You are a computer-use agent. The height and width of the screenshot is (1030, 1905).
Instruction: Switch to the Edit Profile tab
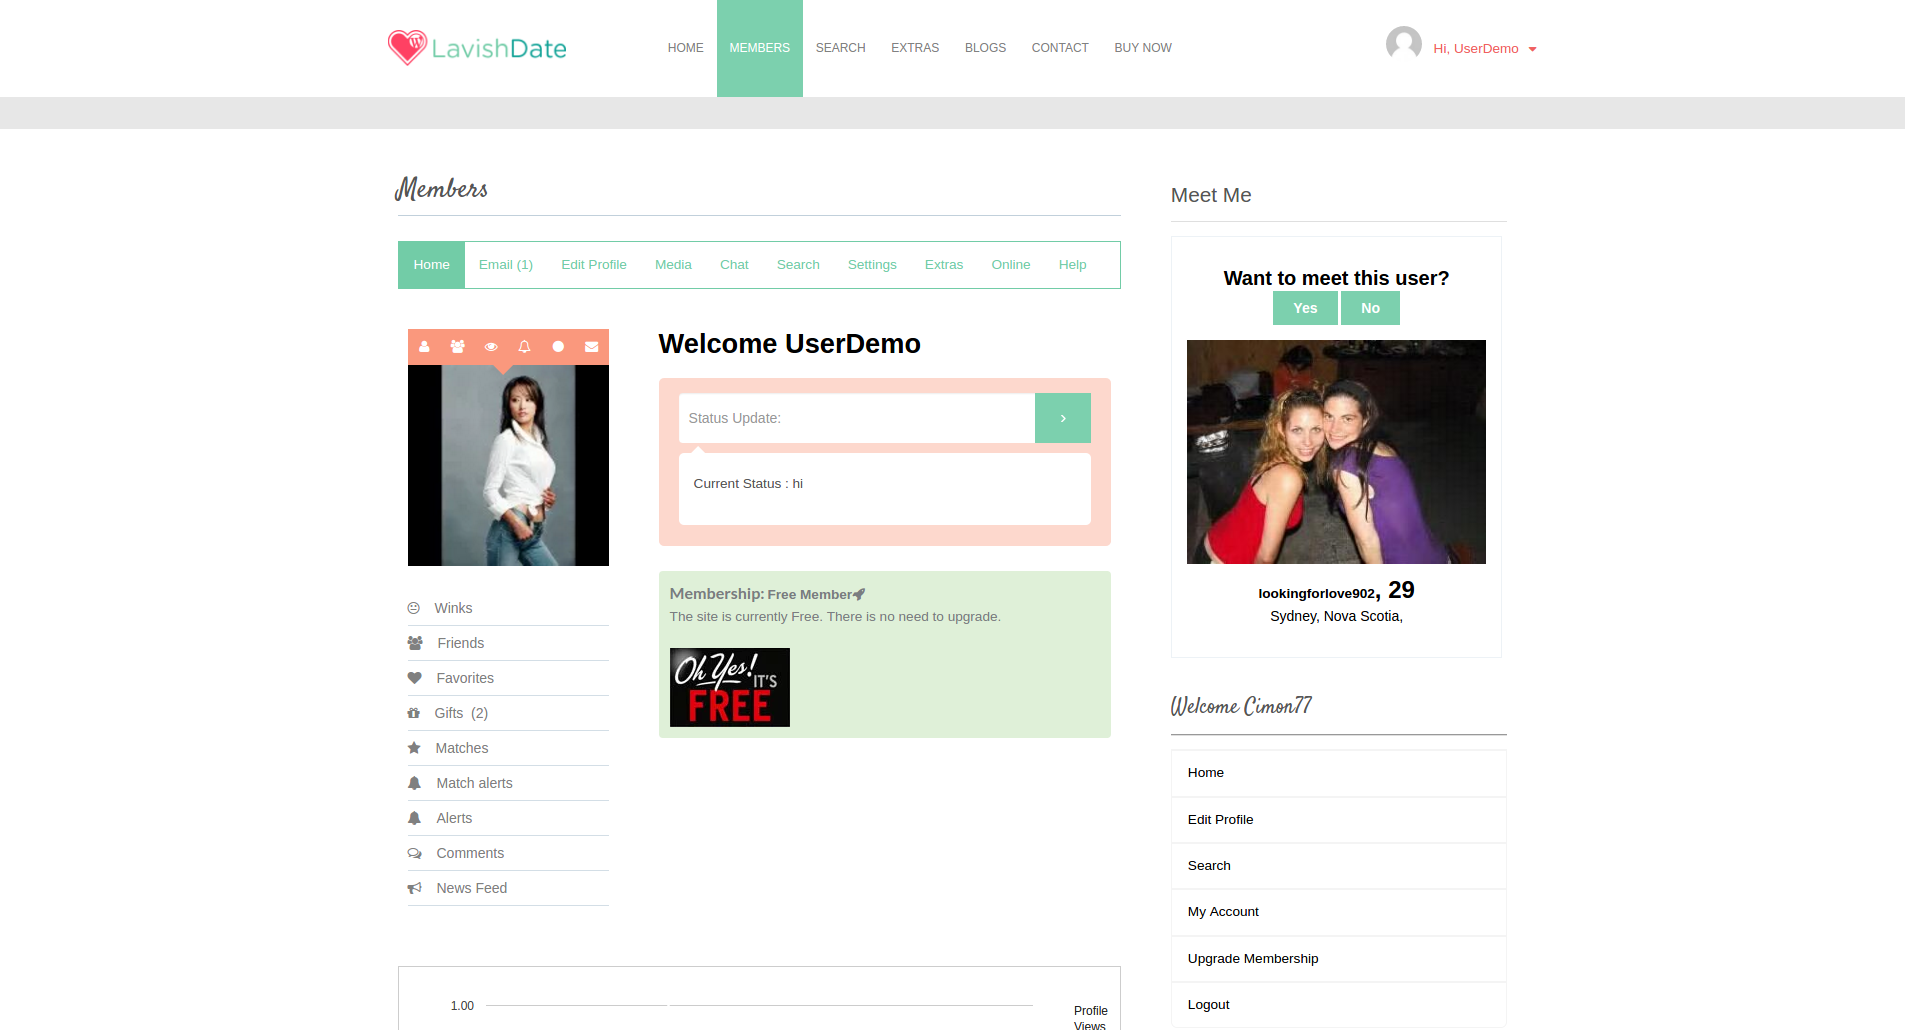(x=594, y=265)
